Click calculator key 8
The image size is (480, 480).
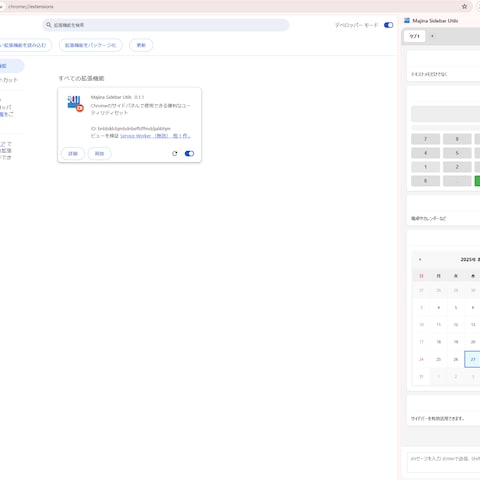pos(457,139)
